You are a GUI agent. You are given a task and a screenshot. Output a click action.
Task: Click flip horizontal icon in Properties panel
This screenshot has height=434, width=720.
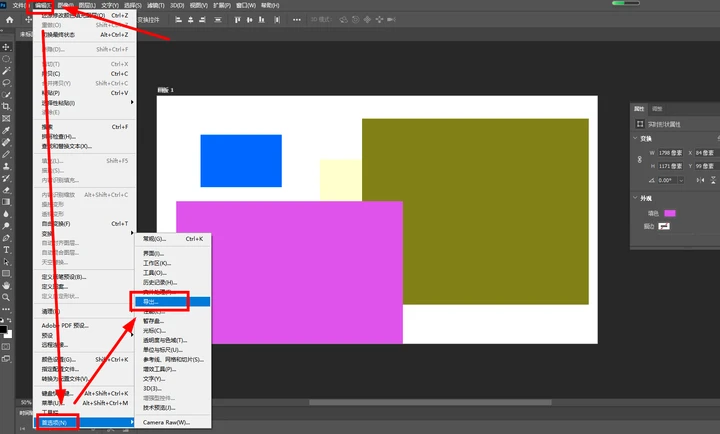pyautogui.click(x=700, y=180)
